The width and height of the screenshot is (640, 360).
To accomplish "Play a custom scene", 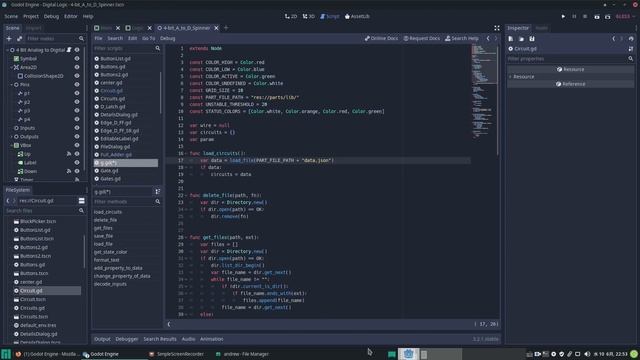I will [608, 17].
